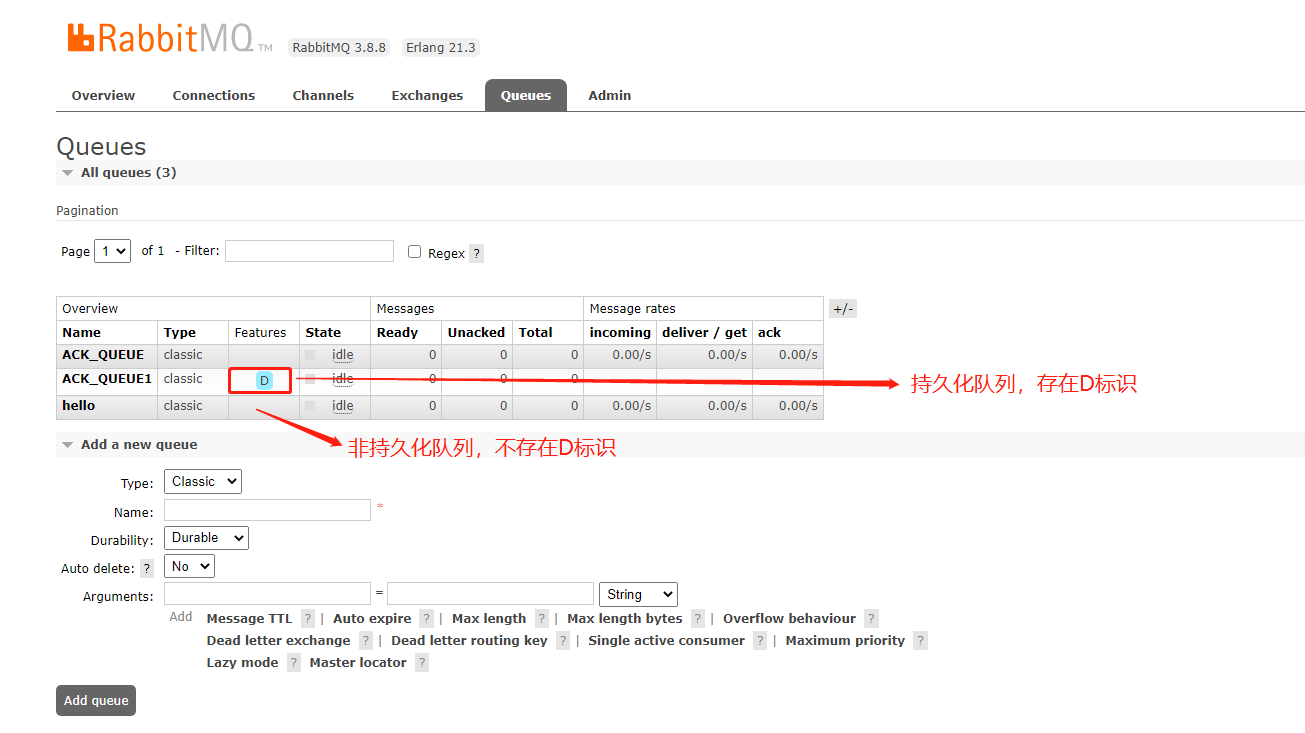Add the Maximum priority argument
Screen dimensions: 1305x733
coord(845,641)
